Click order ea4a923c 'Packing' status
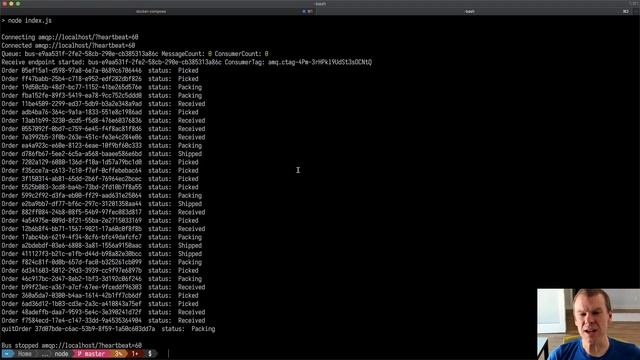 click(190, 145)
